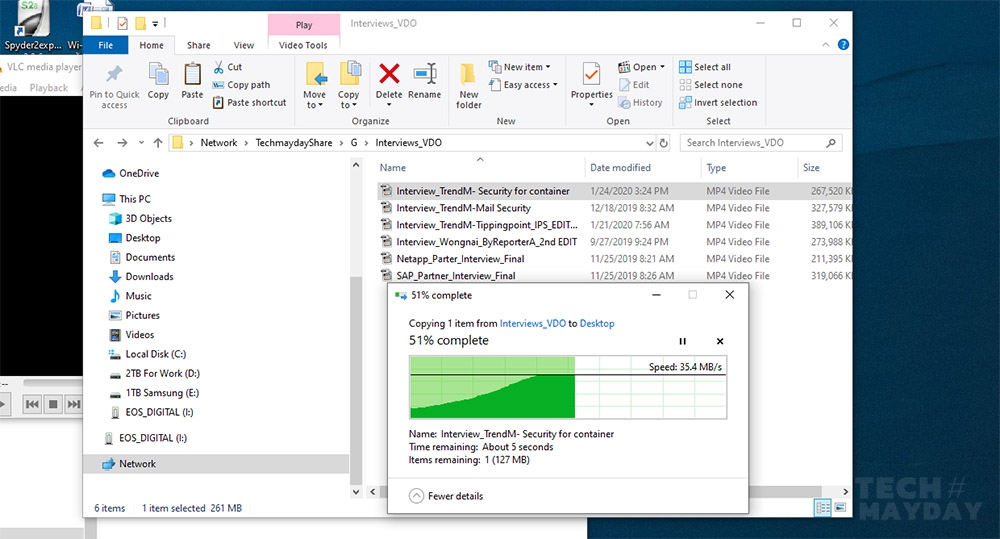1000x539 pixels.
Task: Click Pin to Quick access icon
Action: point(114,75)
